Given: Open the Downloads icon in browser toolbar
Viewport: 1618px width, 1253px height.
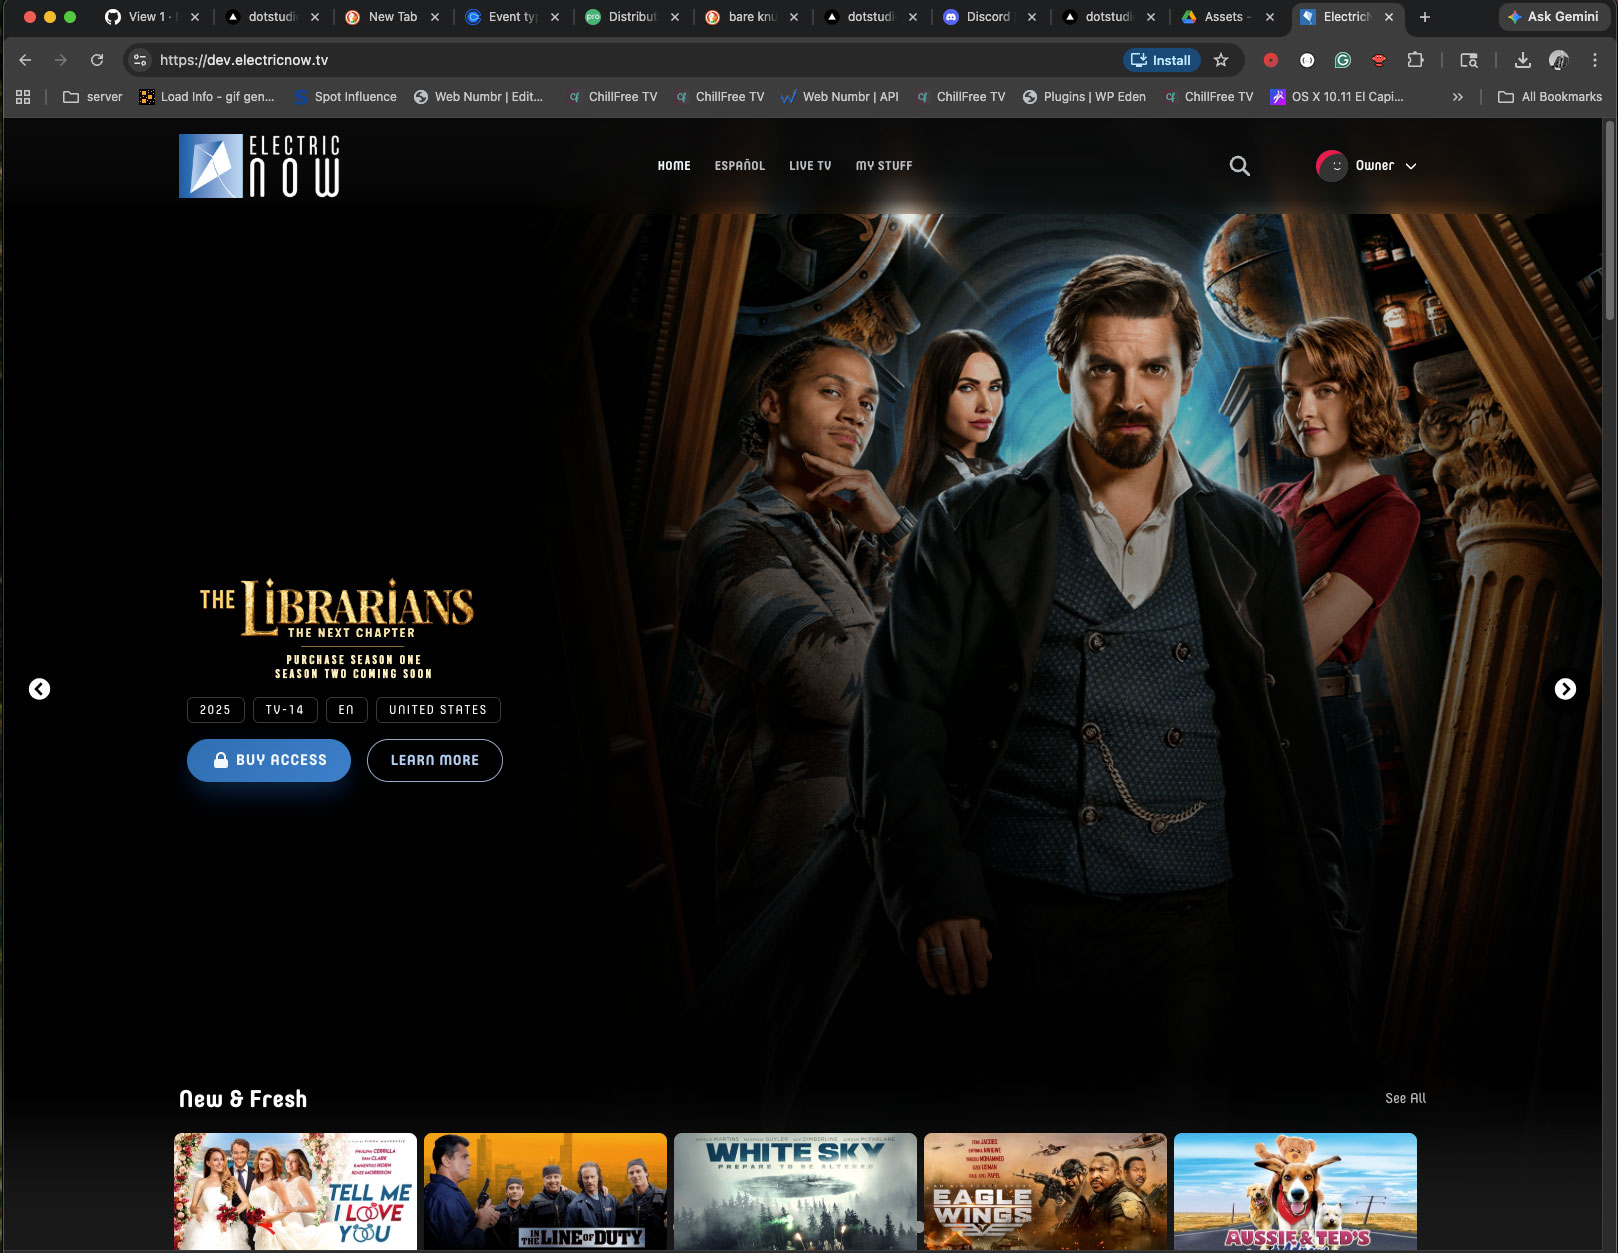Looking at the screenshot, I should (1523, 60).
